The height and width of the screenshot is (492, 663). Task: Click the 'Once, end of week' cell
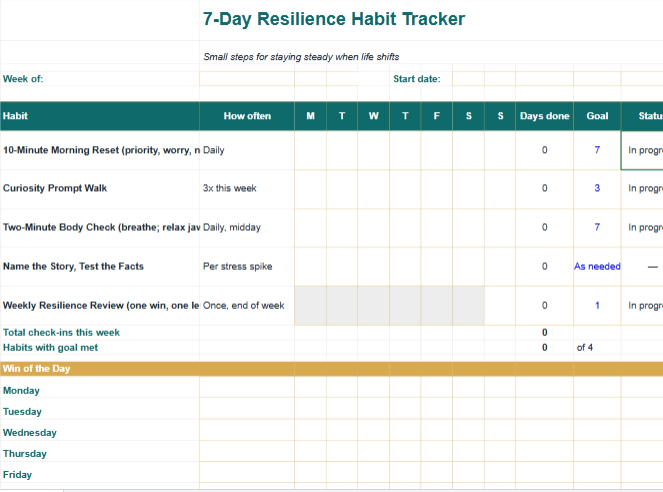pyautogui.click(x=247, y=306)
